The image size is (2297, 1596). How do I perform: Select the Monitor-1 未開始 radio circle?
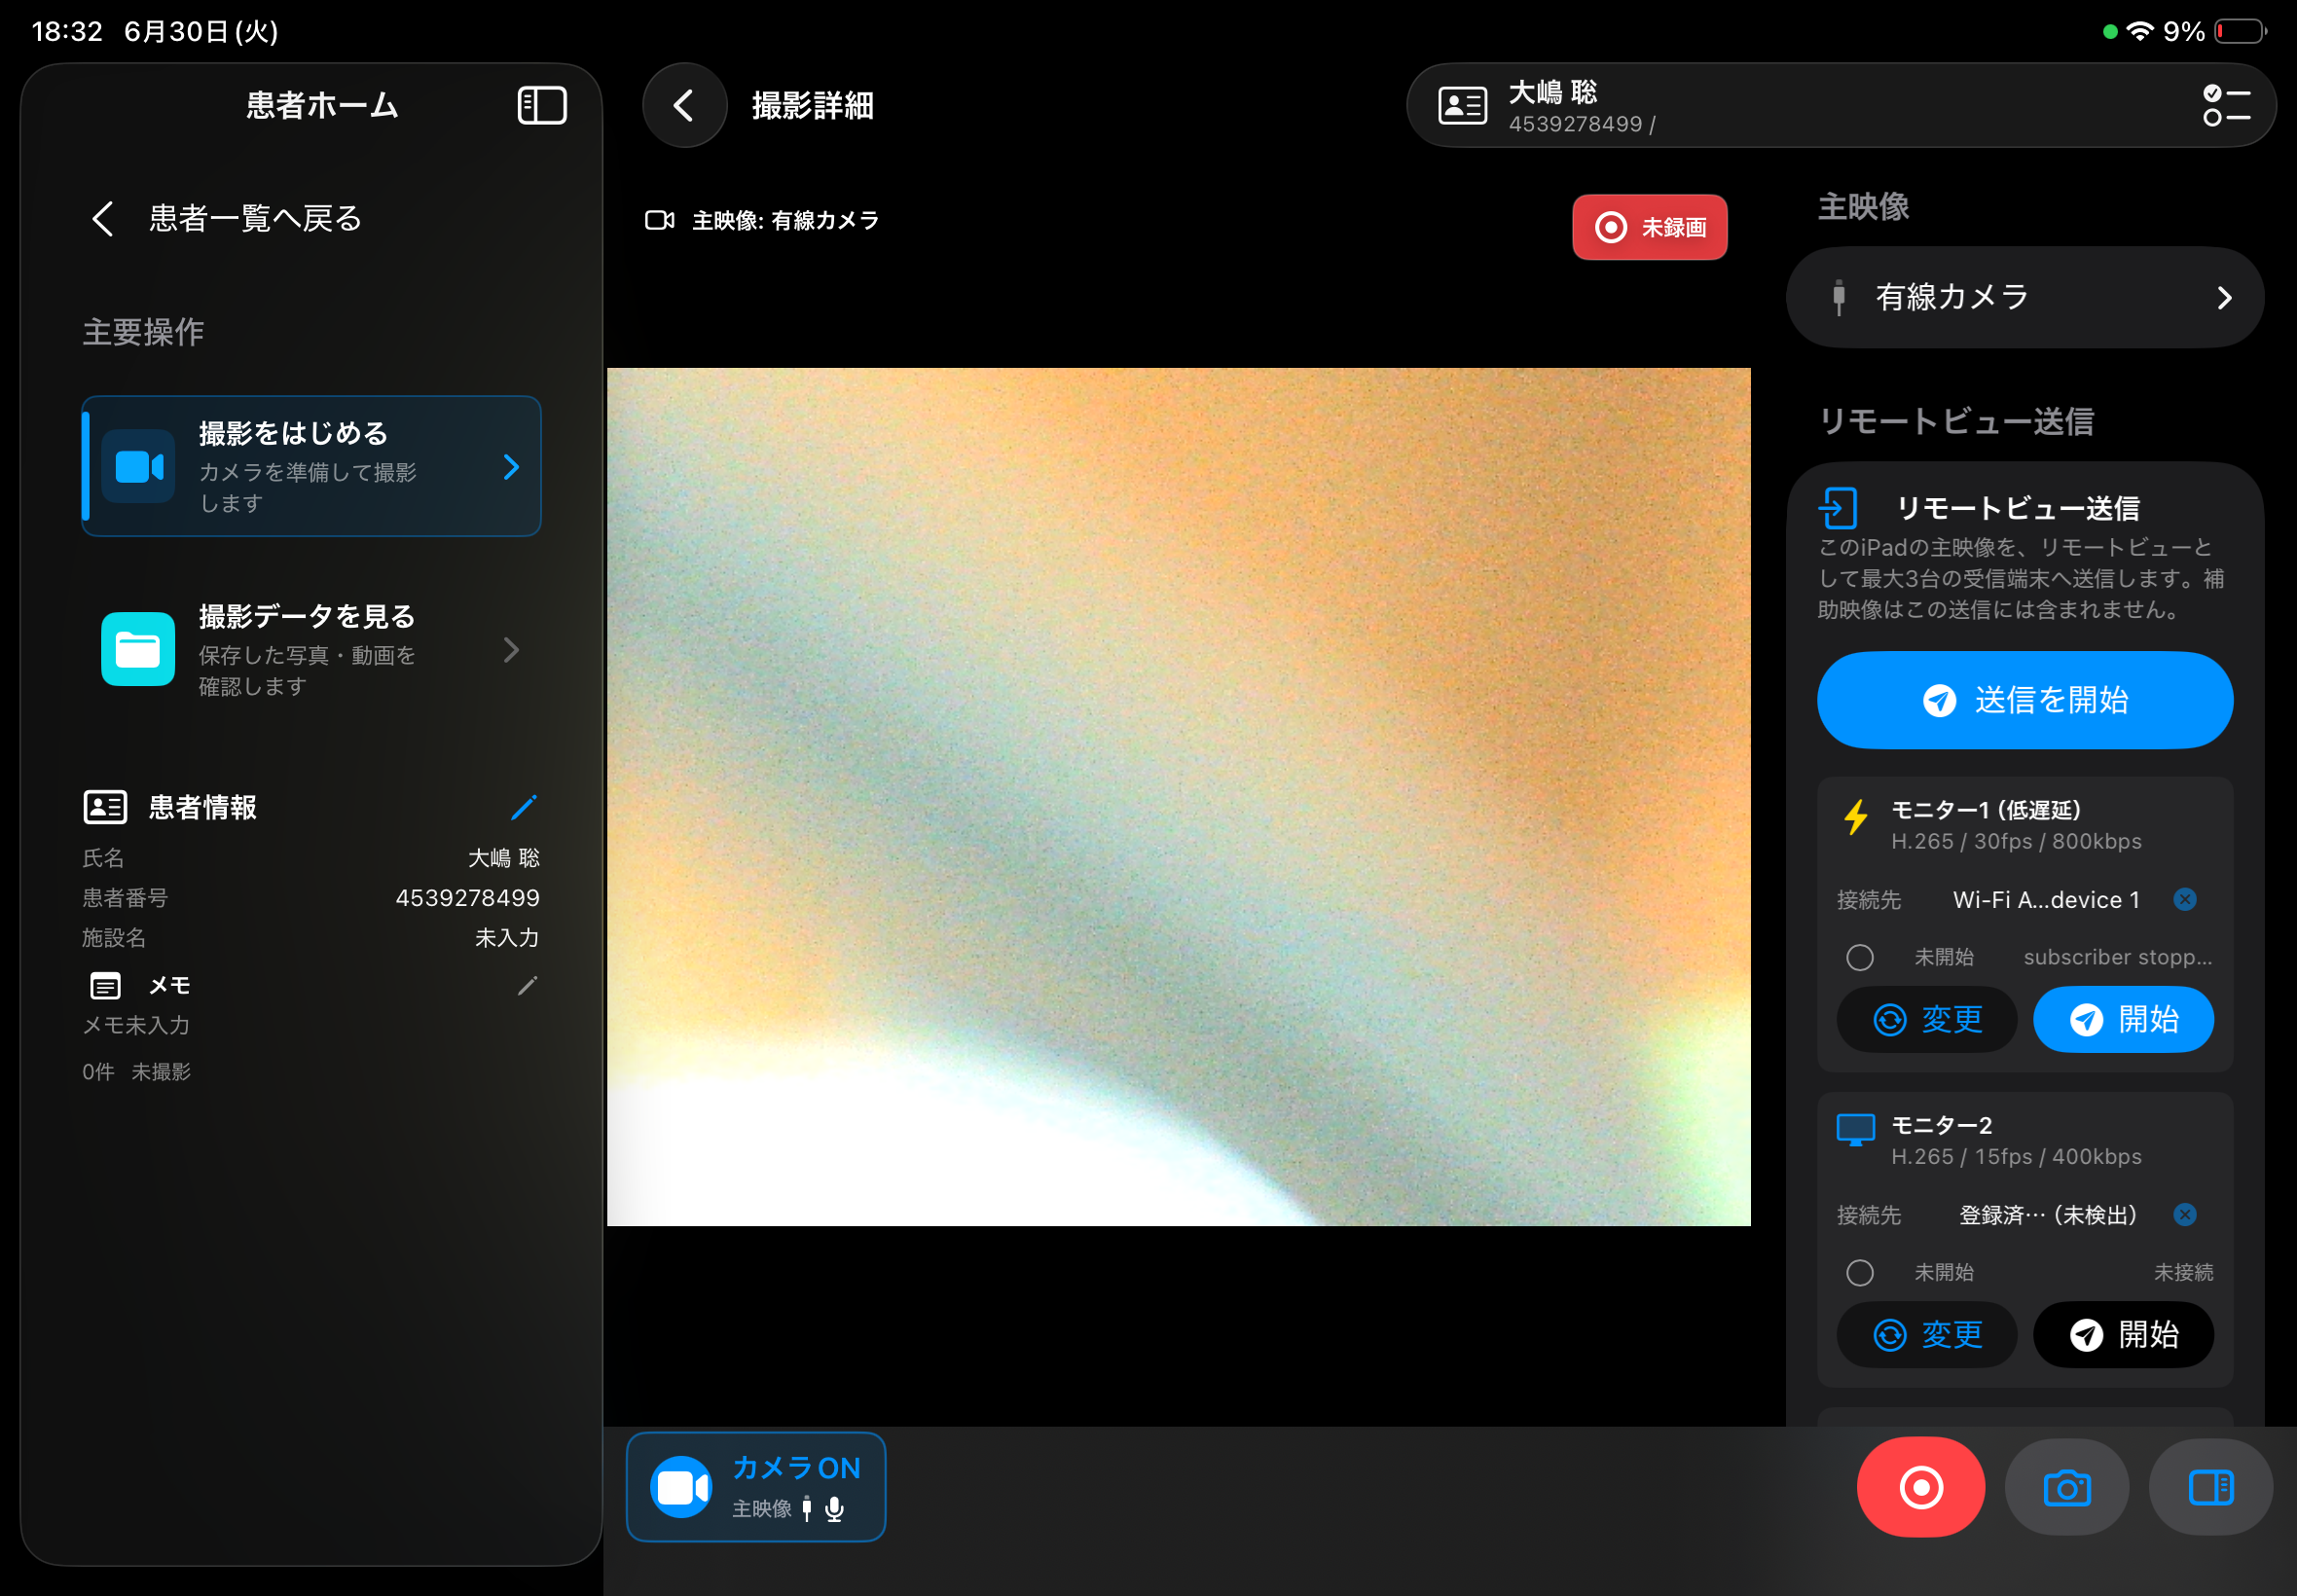tap(1860, 958)
